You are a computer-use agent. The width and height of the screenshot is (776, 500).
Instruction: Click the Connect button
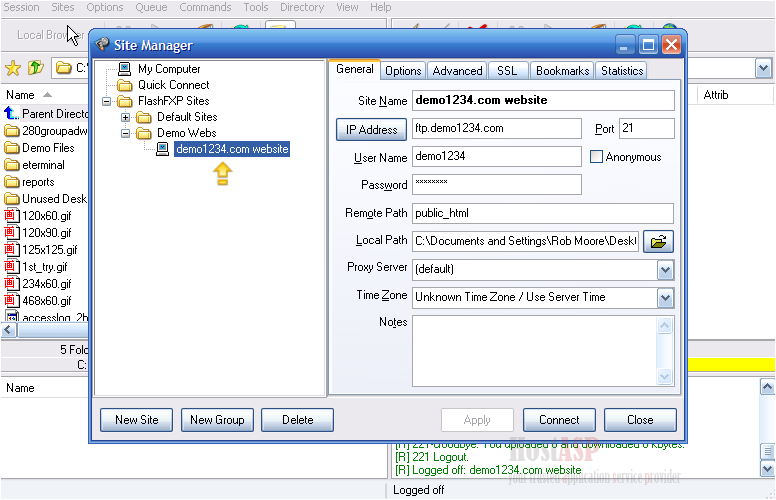tap(559, 420)
